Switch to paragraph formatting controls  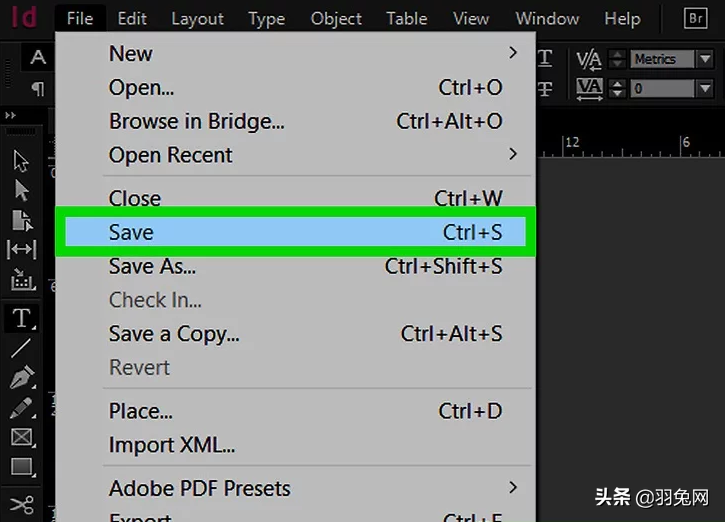(x=38, y=88)
